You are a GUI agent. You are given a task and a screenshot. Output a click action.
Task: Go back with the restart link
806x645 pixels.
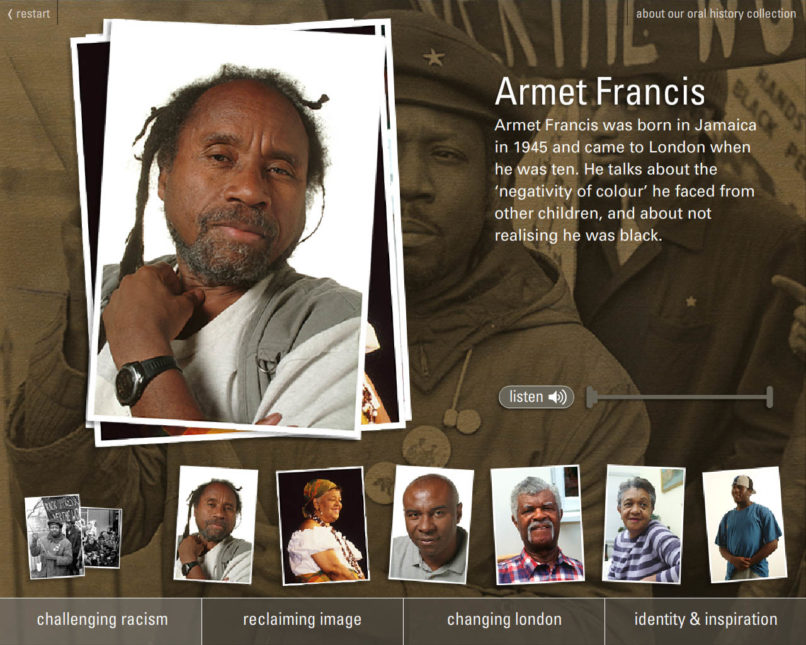[x=29, y=14]
